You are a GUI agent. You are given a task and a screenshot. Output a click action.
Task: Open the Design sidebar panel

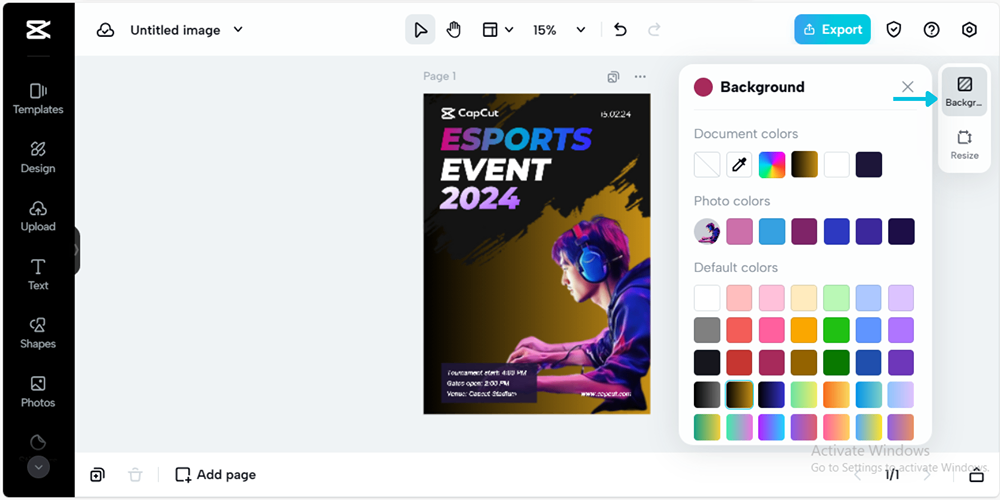pyautogui.click(x=38, y=158)
